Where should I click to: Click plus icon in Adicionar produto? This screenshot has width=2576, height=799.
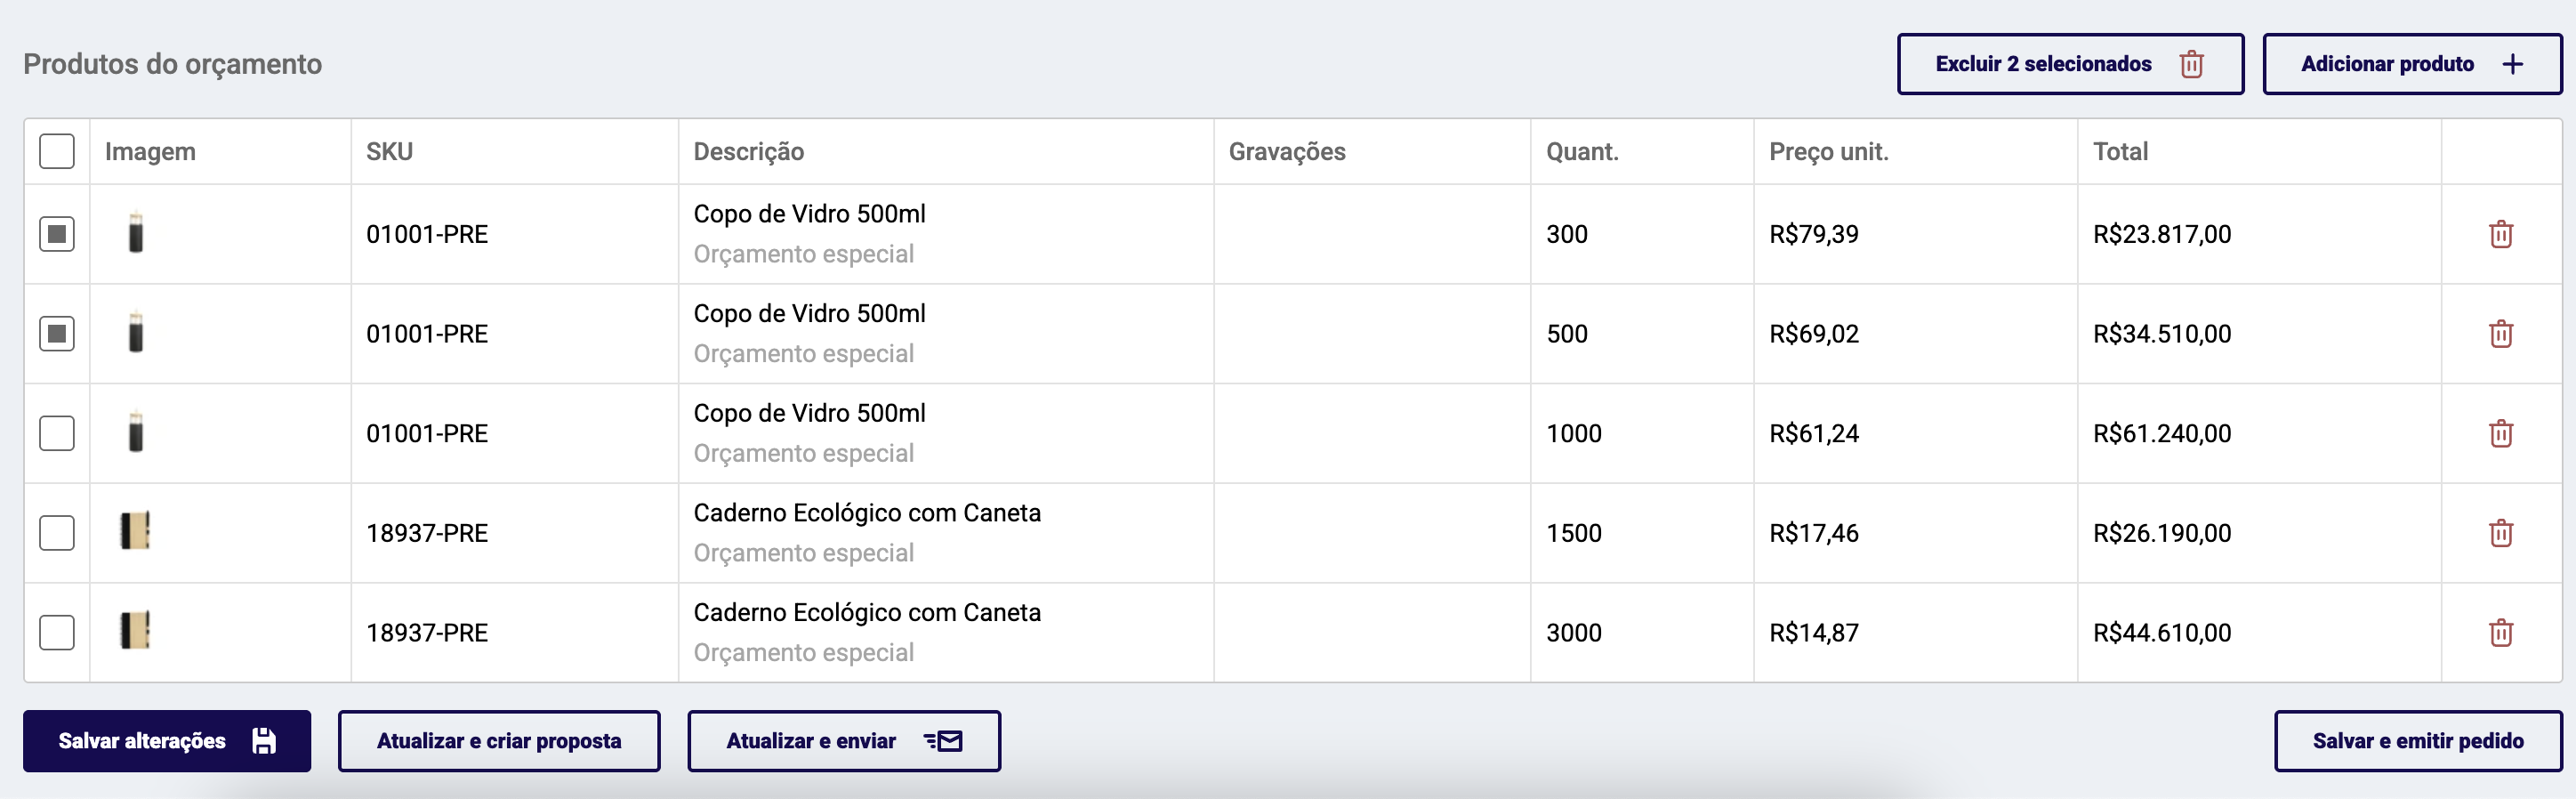click(x=2512, y=64)
